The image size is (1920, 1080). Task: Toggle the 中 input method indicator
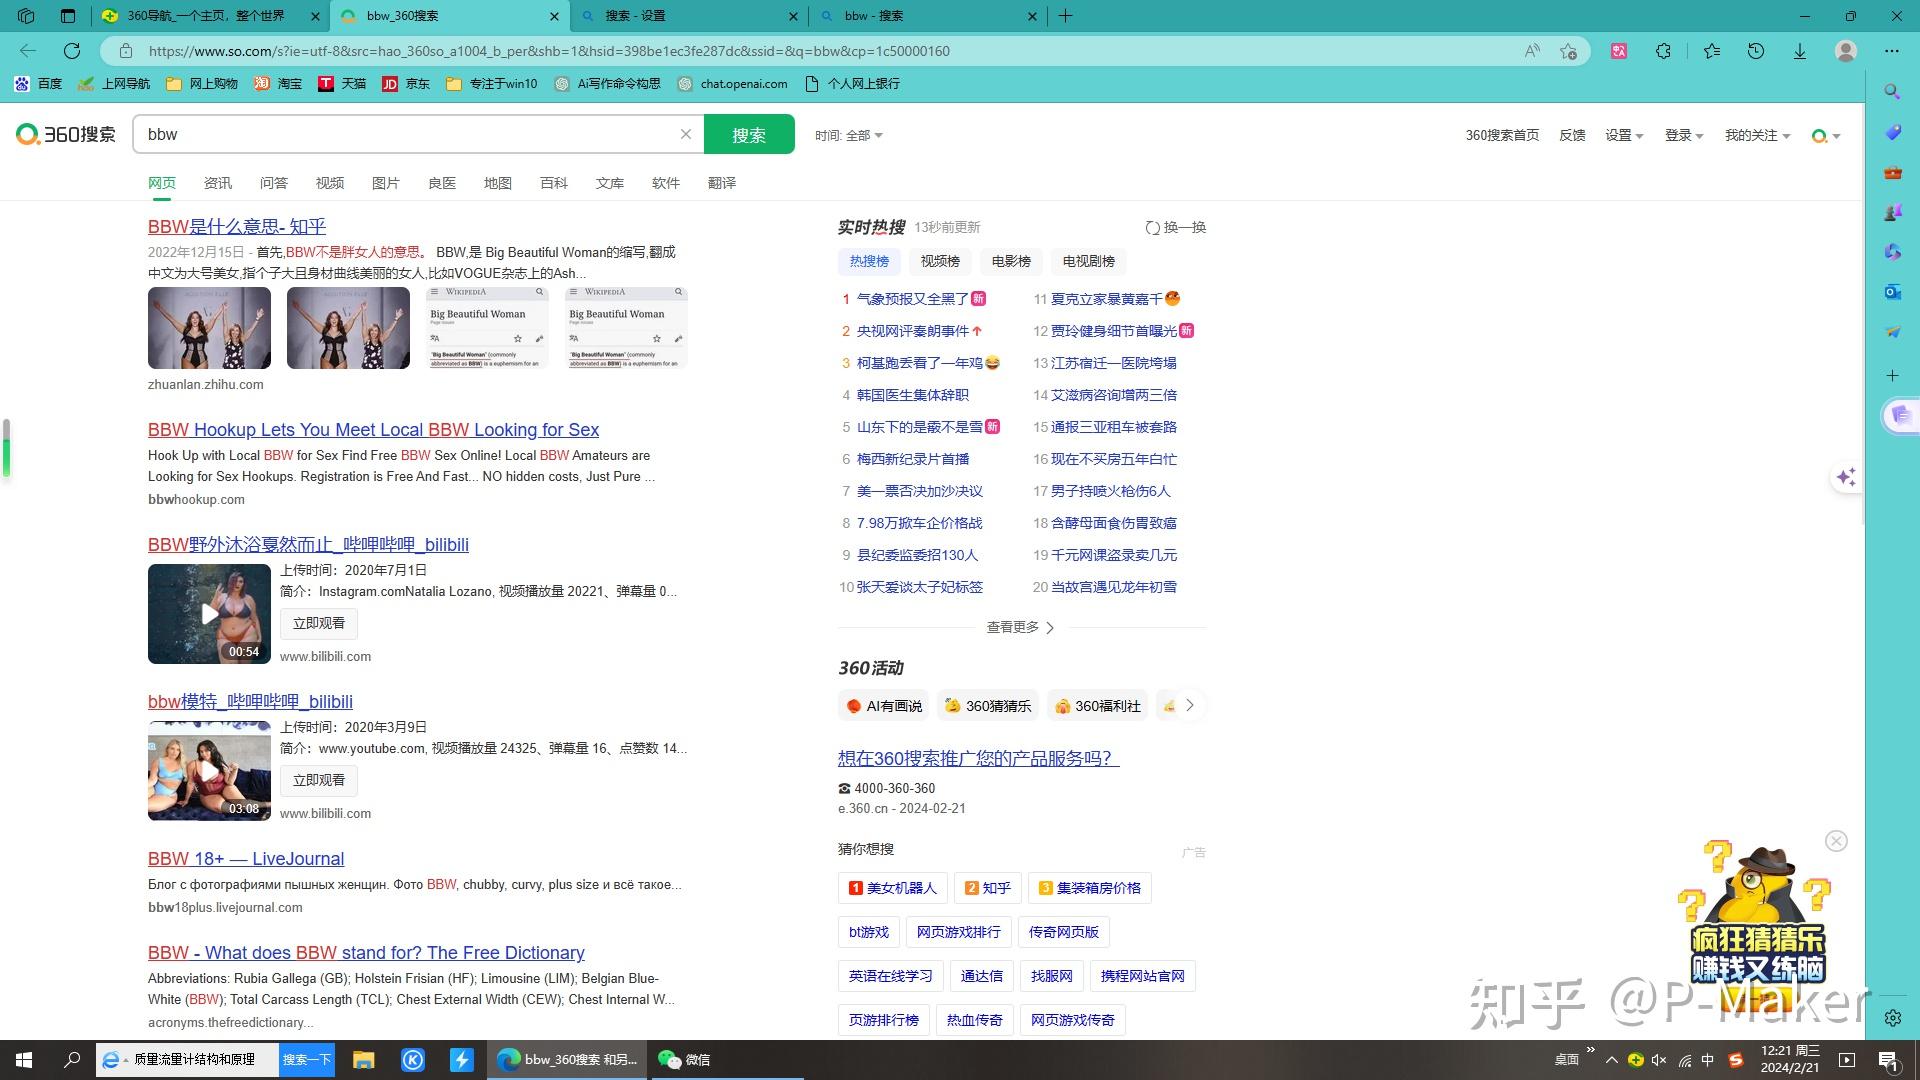pyautogui.click(x=1707, y=1060)
